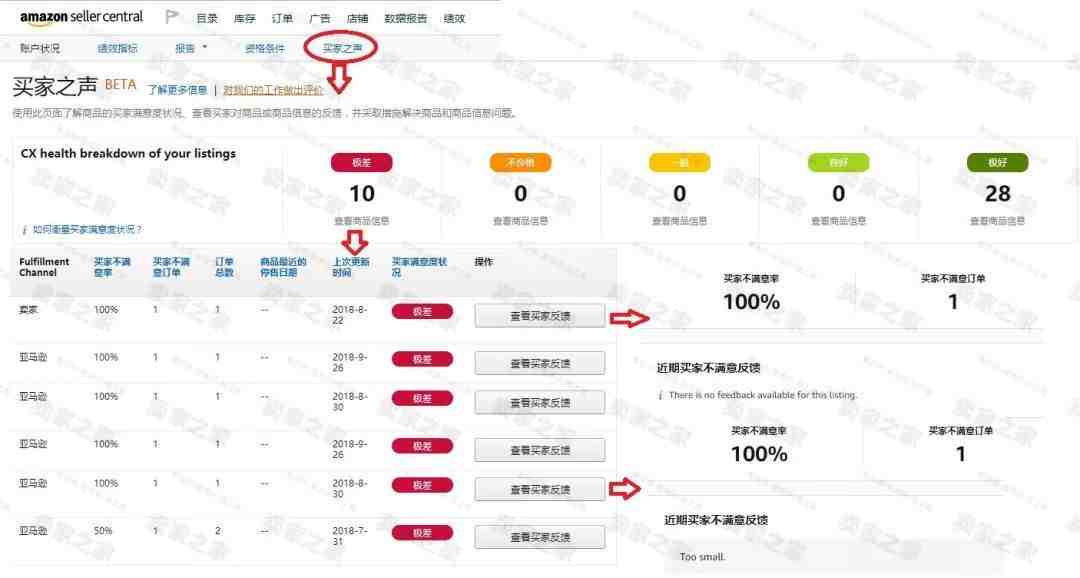Click the 'Too small.' feedback text

pyautogui.click(x=702, y=557)
